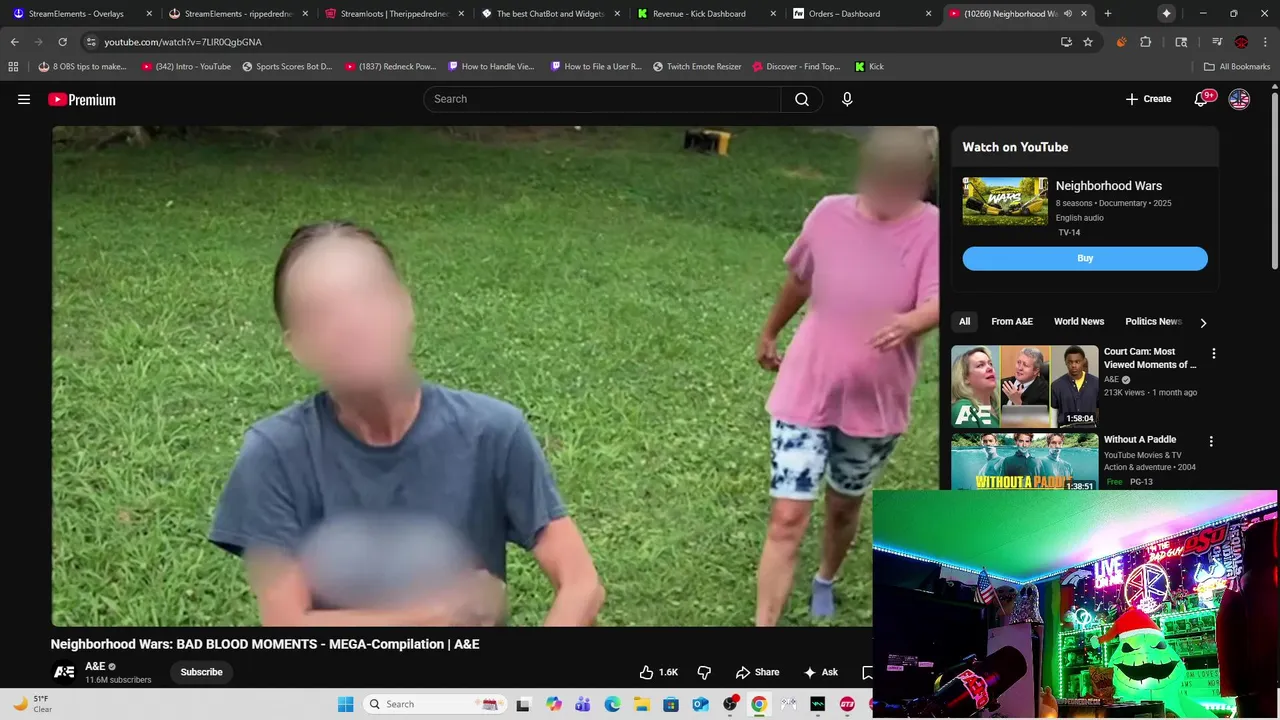
Task: Open the bookmarks apps grid icon
Action: (13, 67)
